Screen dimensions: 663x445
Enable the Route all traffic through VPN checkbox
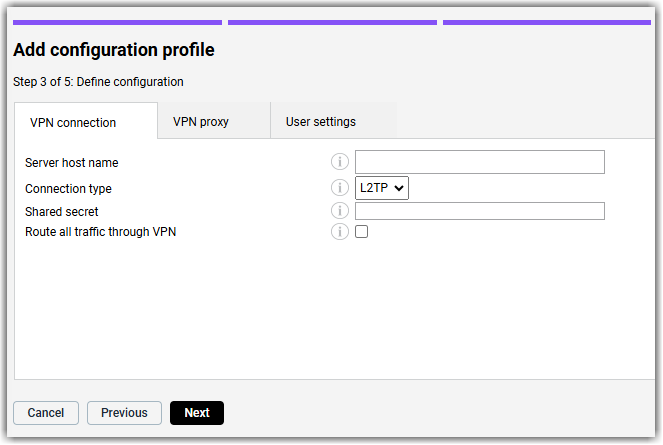(361, 231)
